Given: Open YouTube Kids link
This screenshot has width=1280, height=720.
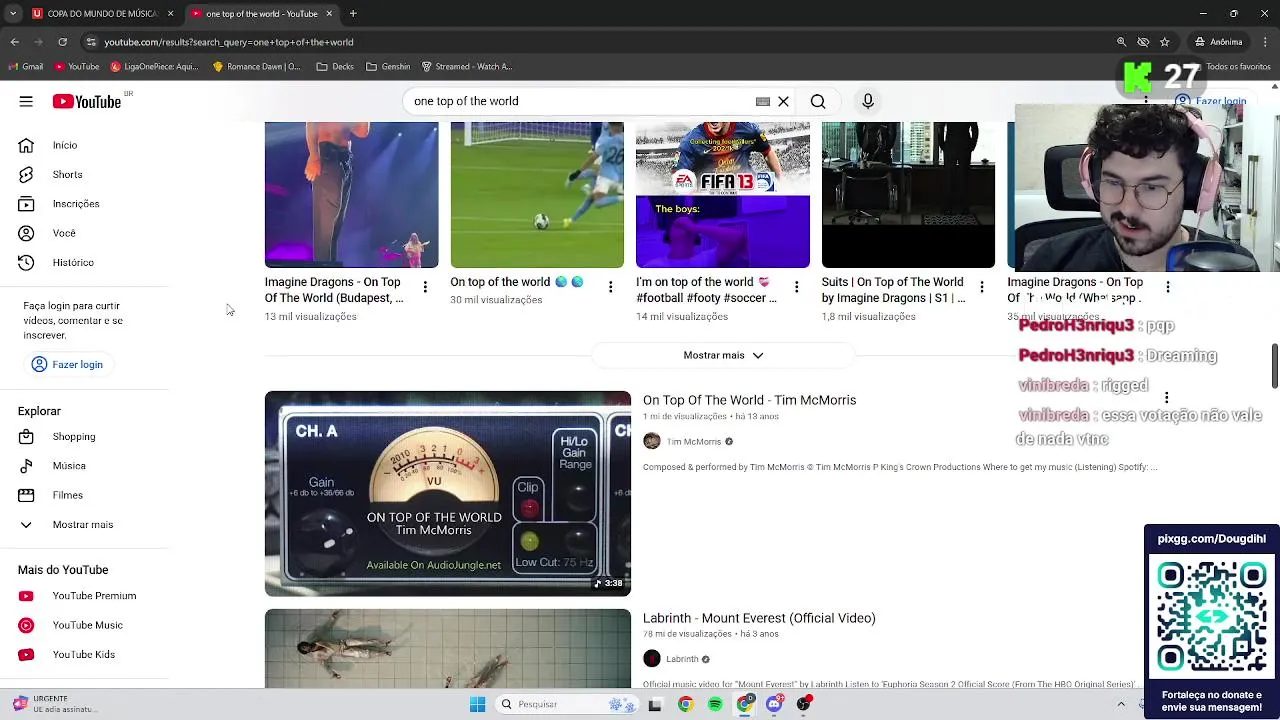Looking at the screenshot, I should point(84,654).
